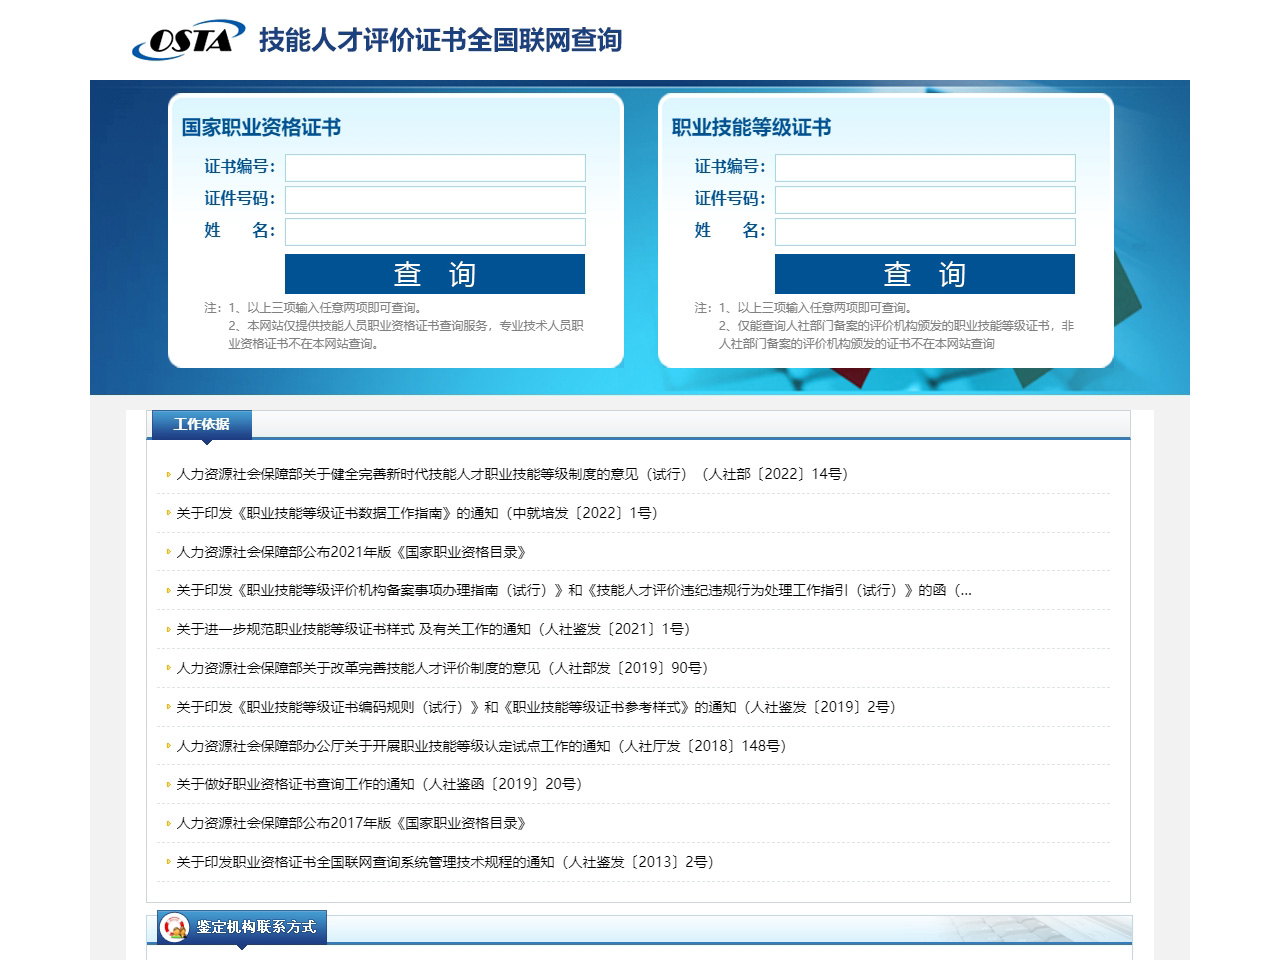
Task: Click the red emblem icon beside 鉴定机构联系方式
Action: tap(175, 927)
